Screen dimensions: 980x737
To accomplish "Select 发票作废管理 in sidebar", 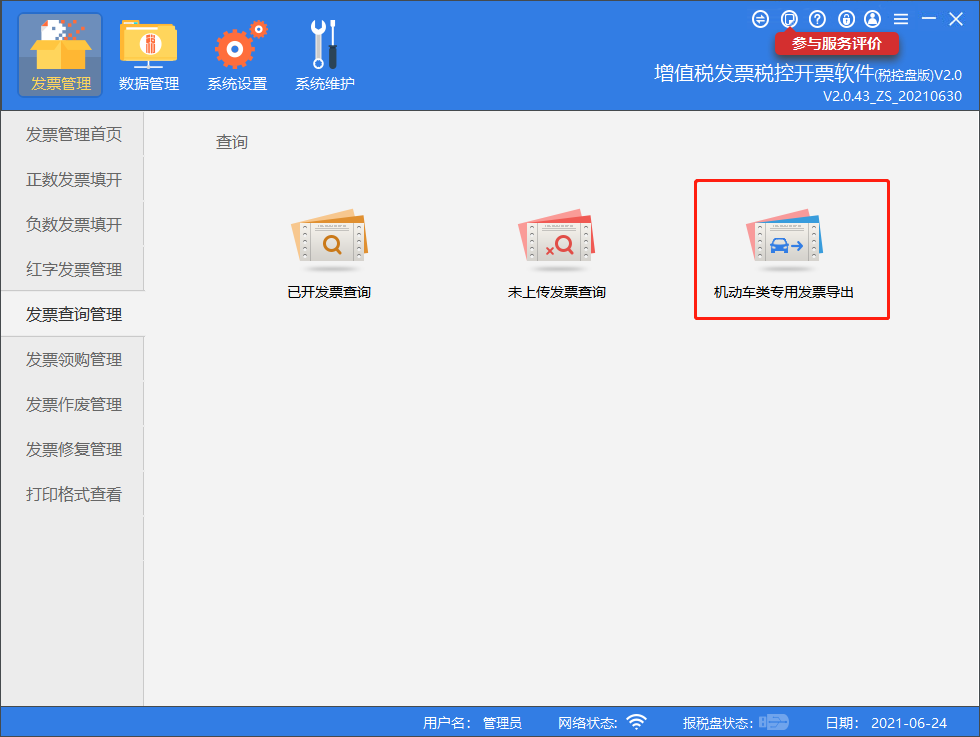I will point(73,405).
